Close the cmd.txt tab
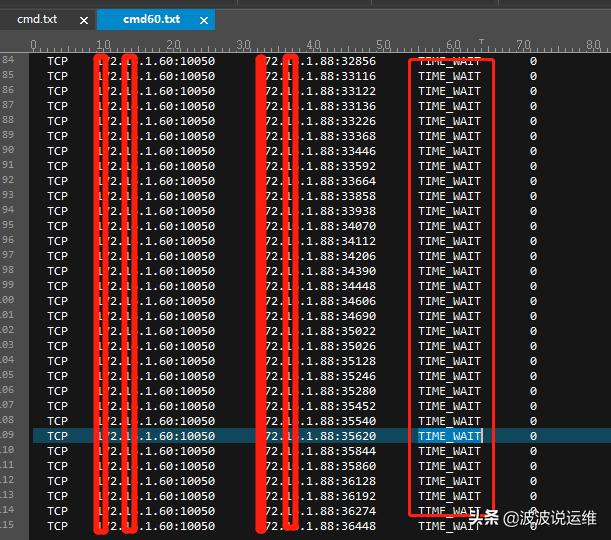The image size is (611, 540). pos(82,20)
